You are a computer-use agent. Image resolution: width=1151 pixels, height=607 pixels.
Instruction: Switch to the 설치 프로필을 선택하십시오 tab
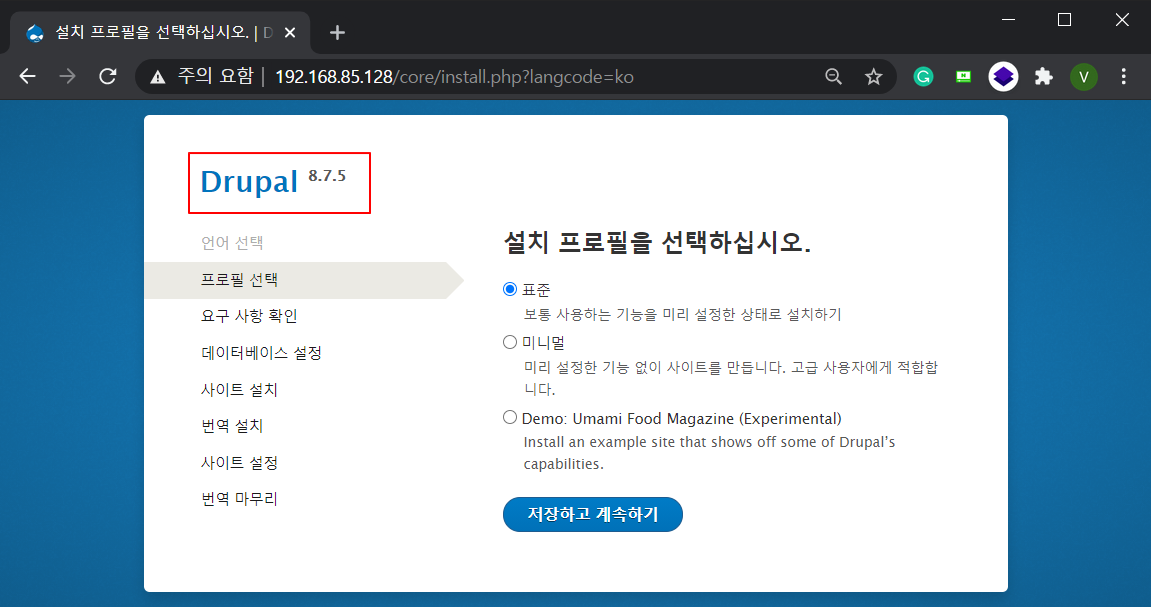[x=160, y=32]
